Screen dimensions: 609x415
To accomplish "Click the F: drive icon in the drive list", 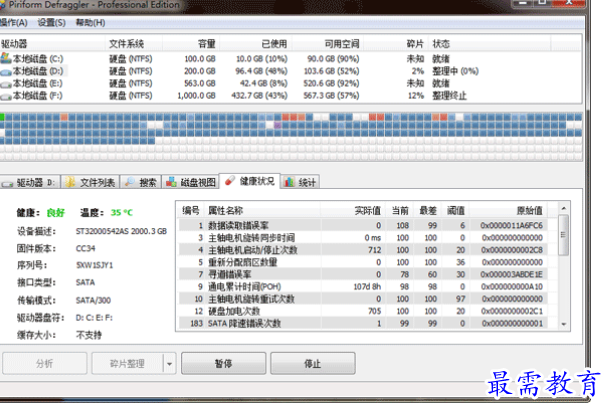I will tap(6, 96).
